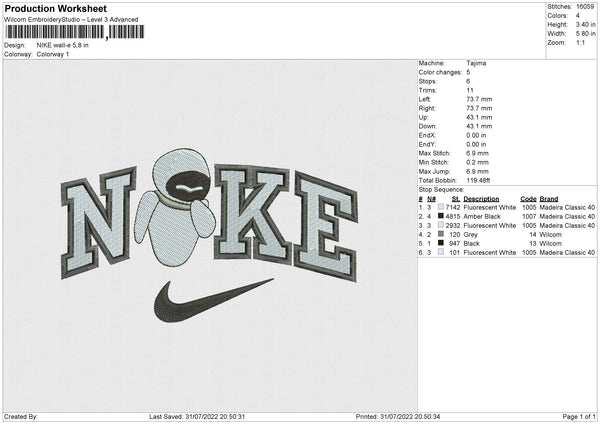Click the 'Page 1 of 1' indicator
This screenshot has height=424, width=600.
(579, 417)
